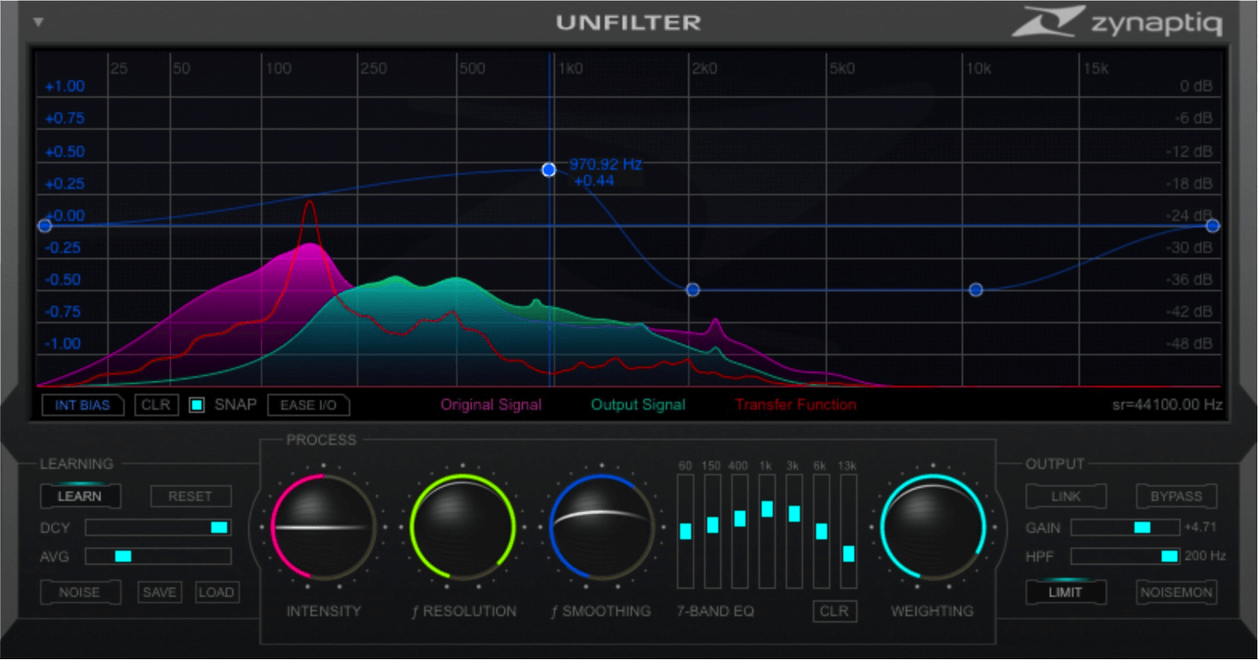Screen dimensions: 1258x660
Task: Enable the INT BIAS mode button
Action: click(81, 405)
